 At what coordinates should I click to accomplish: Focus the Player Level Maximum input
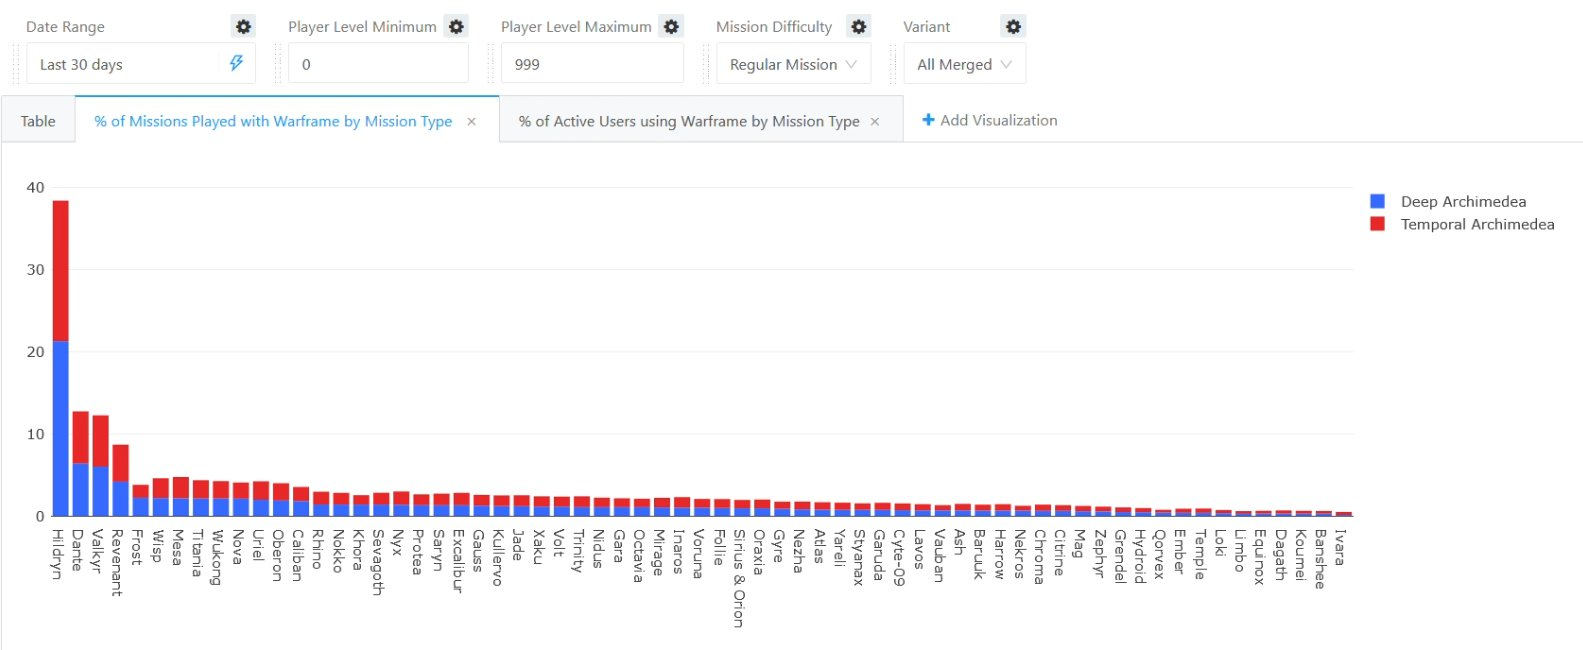[593, 63]
